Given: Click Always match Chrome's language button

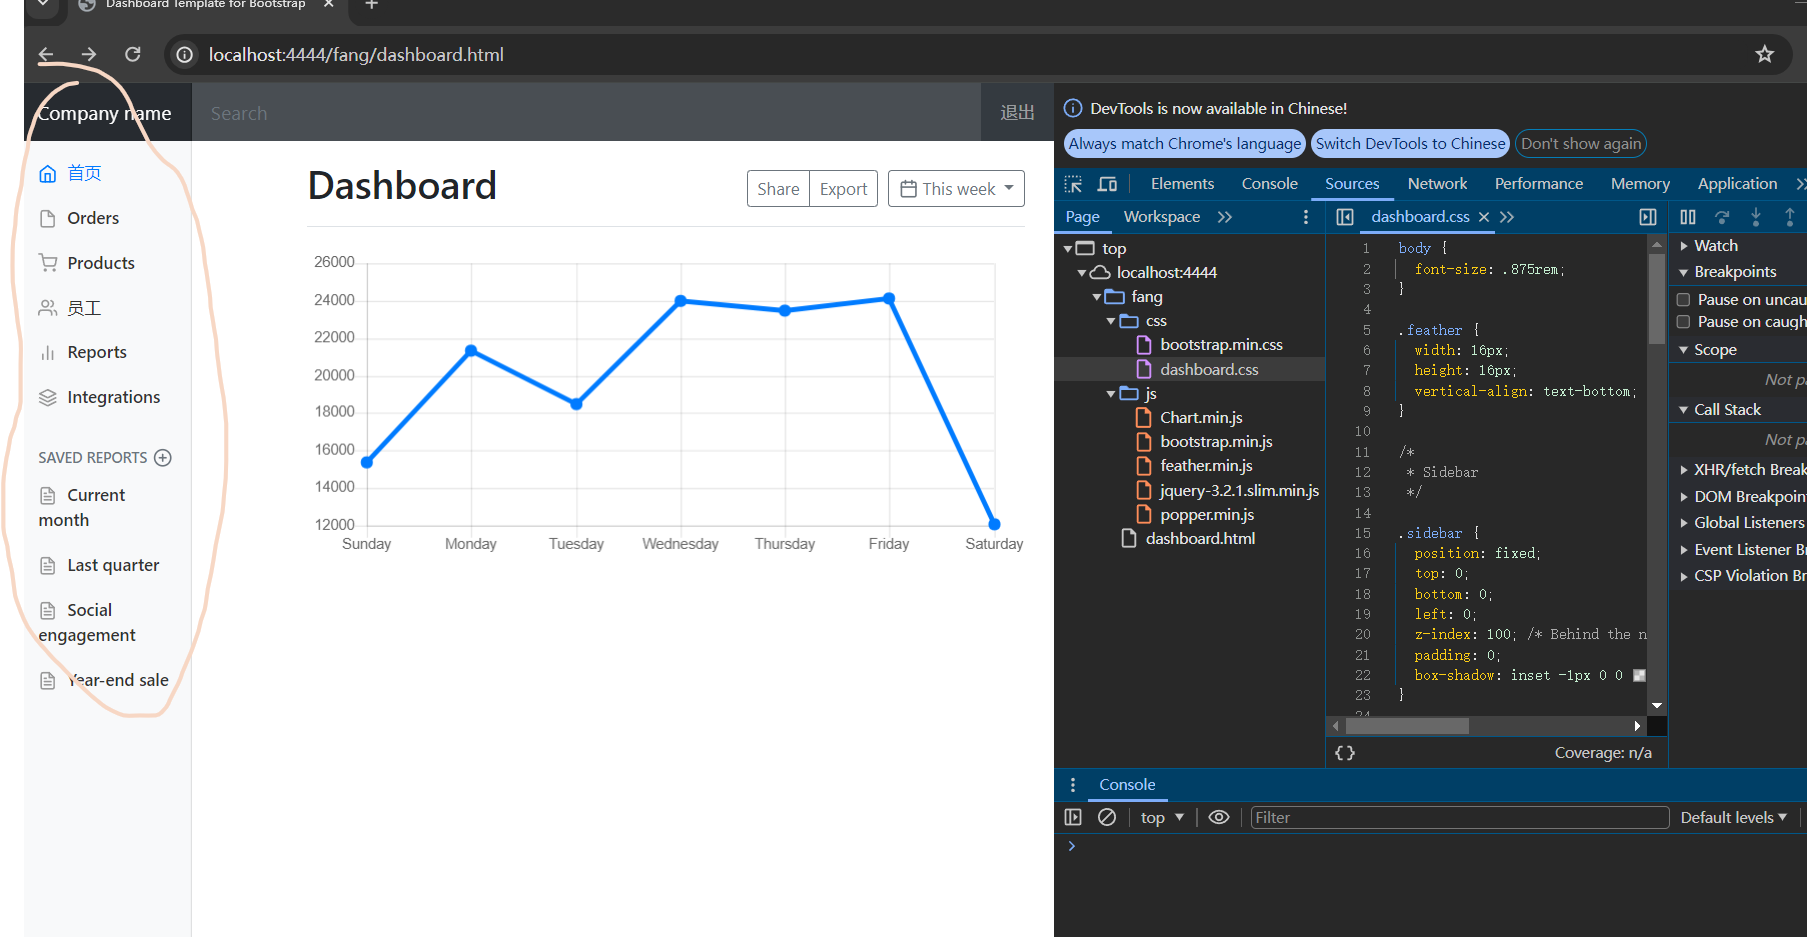Looking at the screenshot, I should click(x=1185, y=144).
